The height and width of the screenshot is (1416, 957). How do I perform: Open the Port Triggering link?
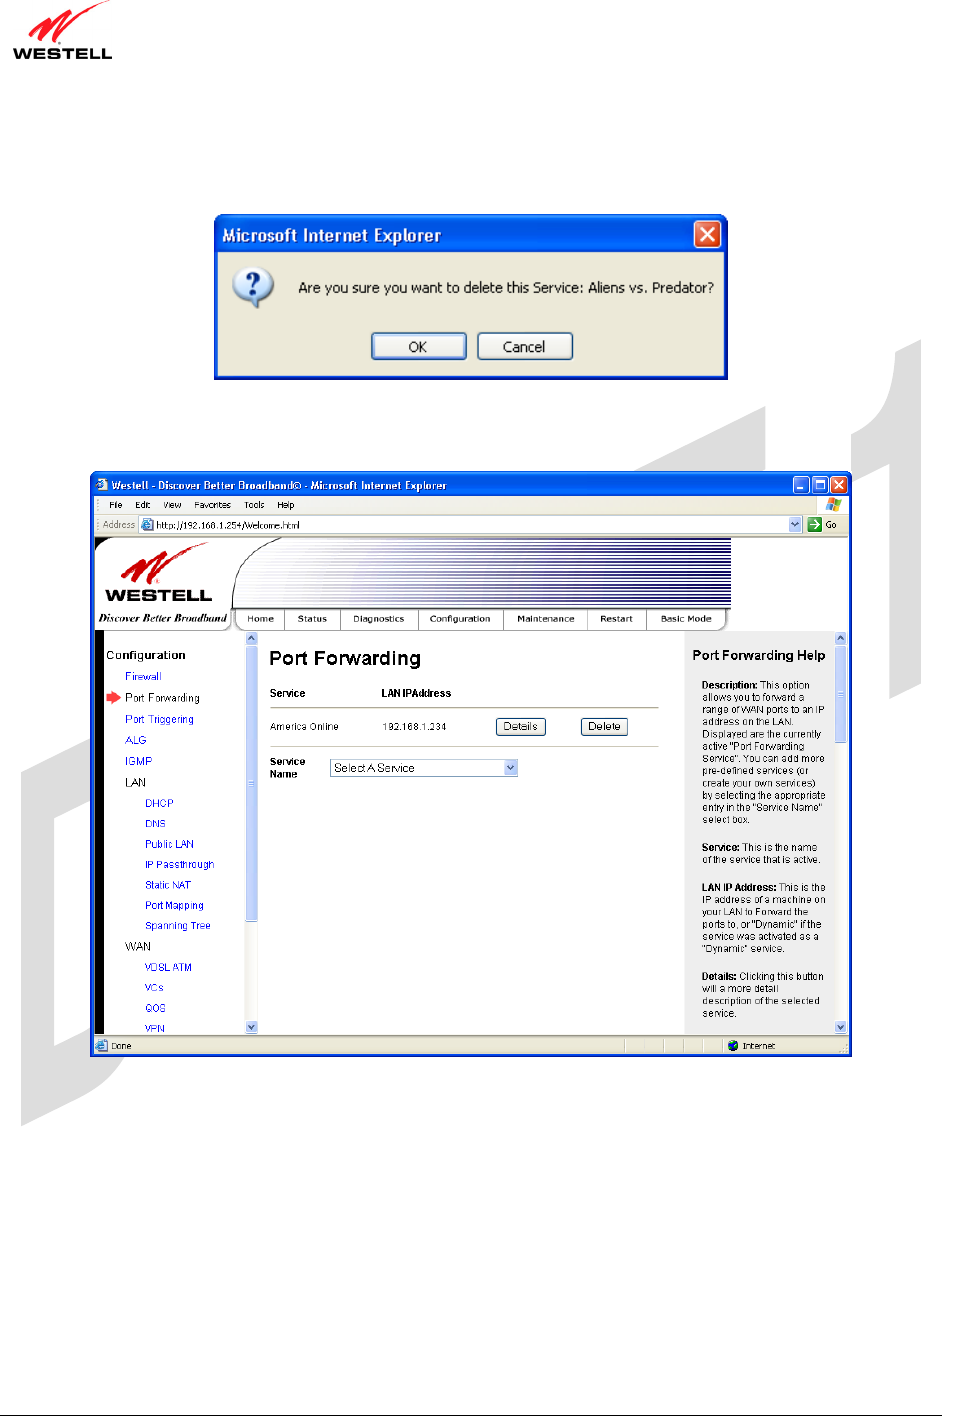(159, 719)
